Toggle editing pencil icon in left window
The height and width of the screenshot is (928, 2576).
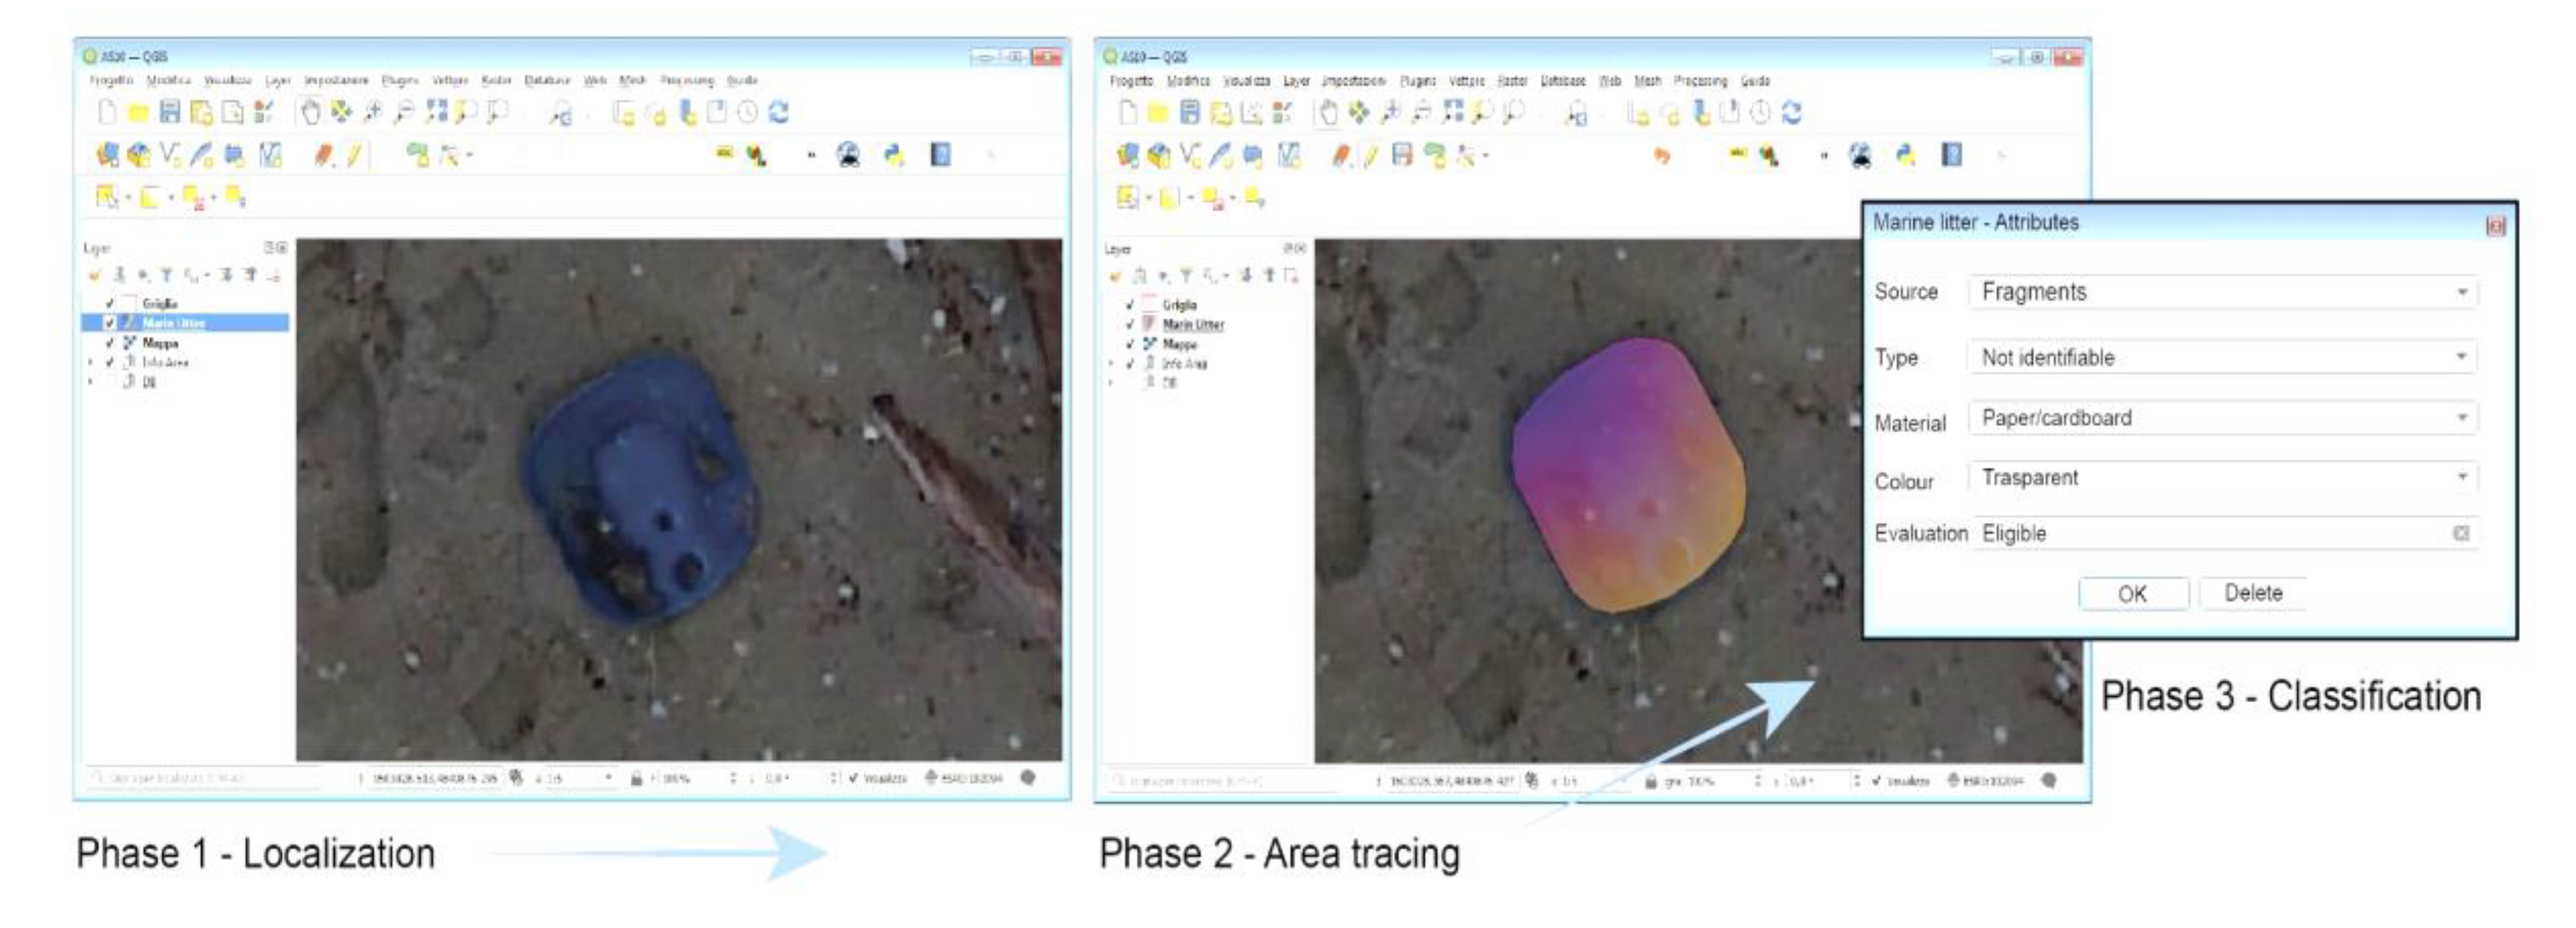354,155
